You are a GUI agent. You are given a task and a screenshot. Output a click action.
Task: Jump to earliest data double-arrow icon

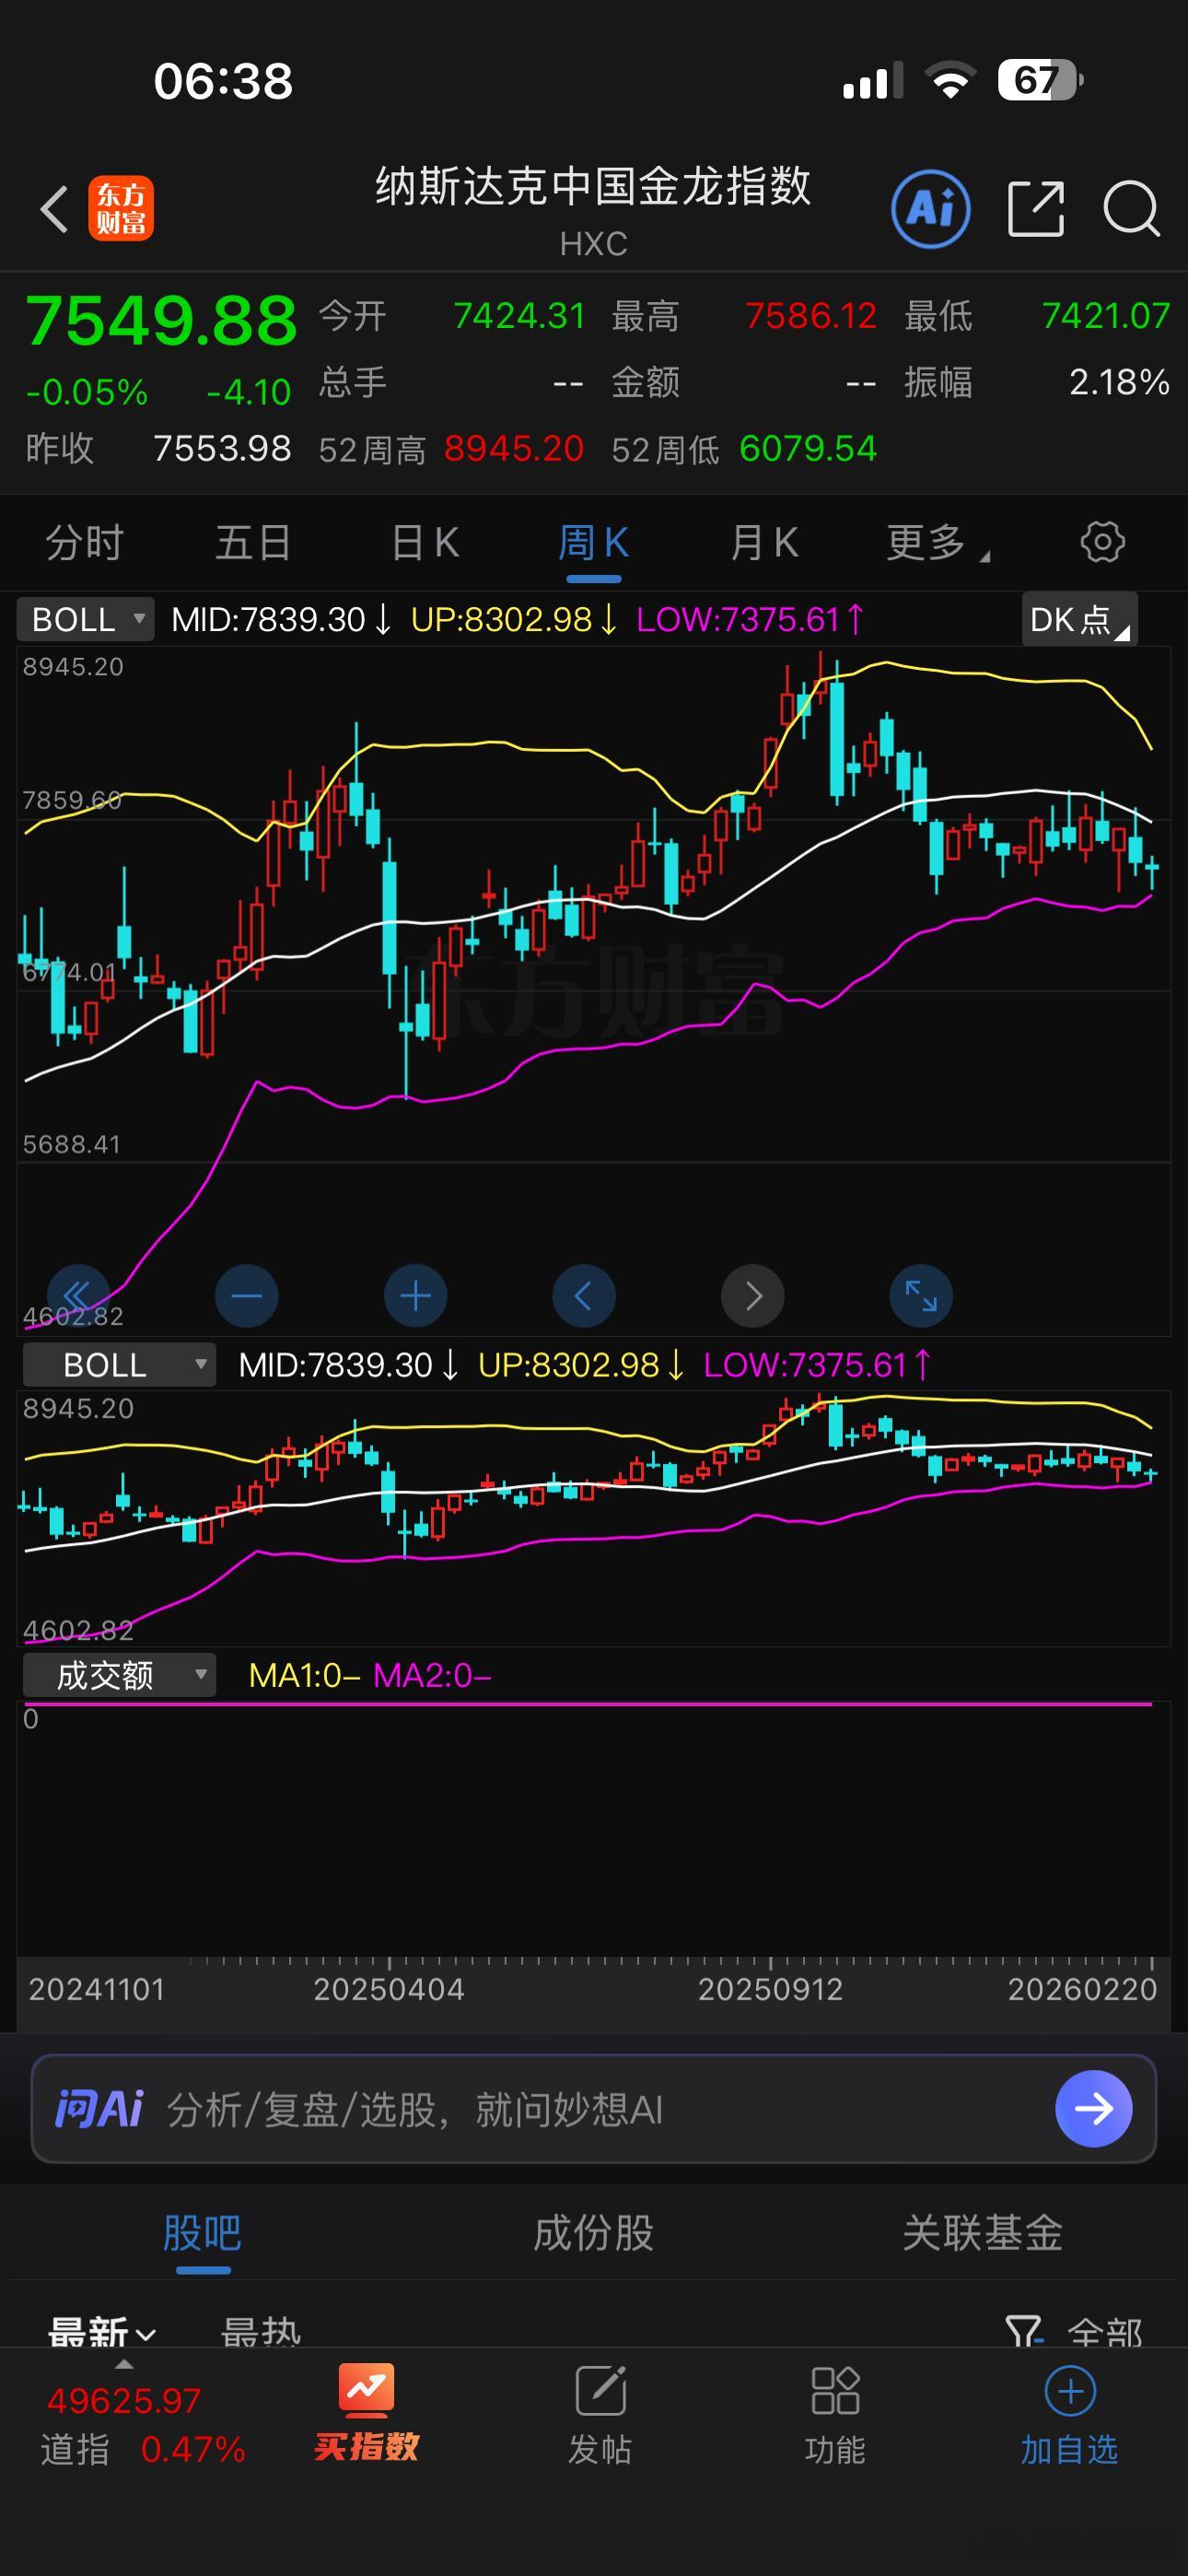click(78, 1296)
